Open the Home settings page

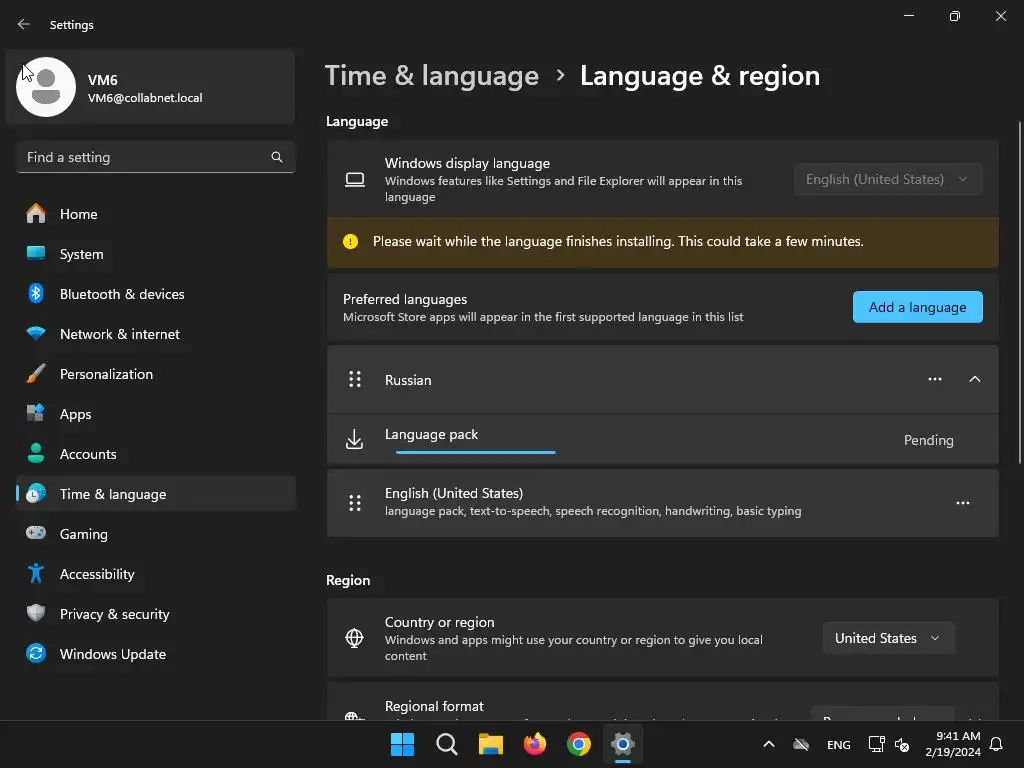pyautogui.click(x=155, y=214)
